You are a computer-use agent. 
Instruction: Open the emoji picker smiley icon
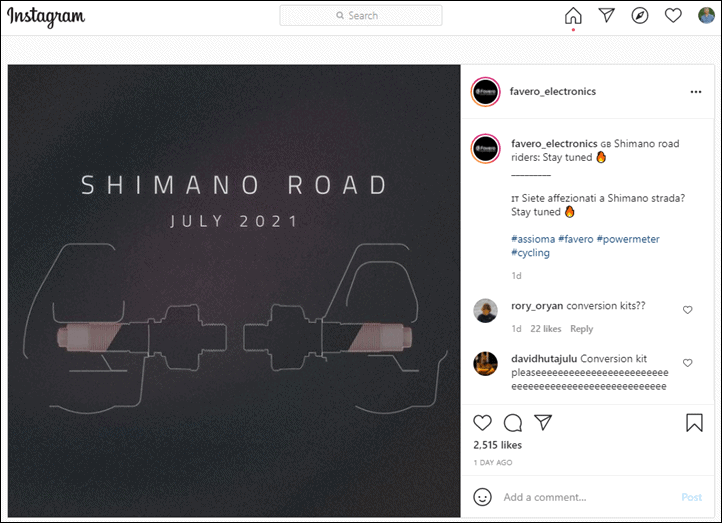(483, 497)
